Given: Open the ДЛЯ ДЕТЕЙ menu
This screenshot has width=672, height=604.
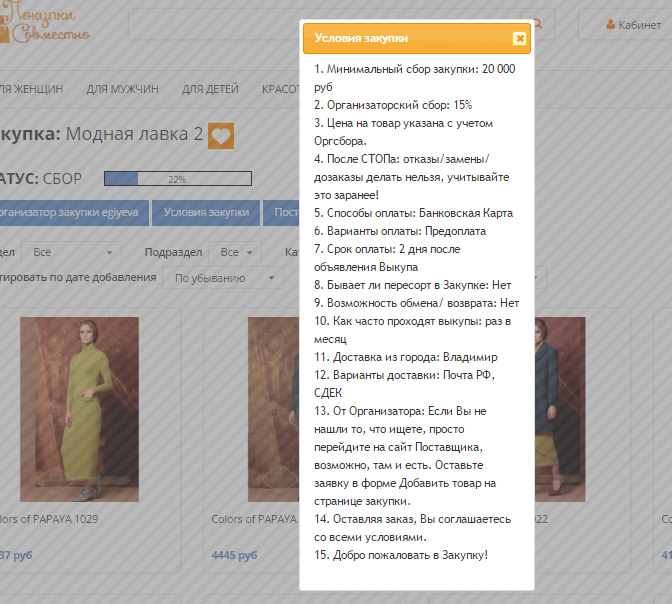Looking at the screenshot, I should [x=210, y=89].
